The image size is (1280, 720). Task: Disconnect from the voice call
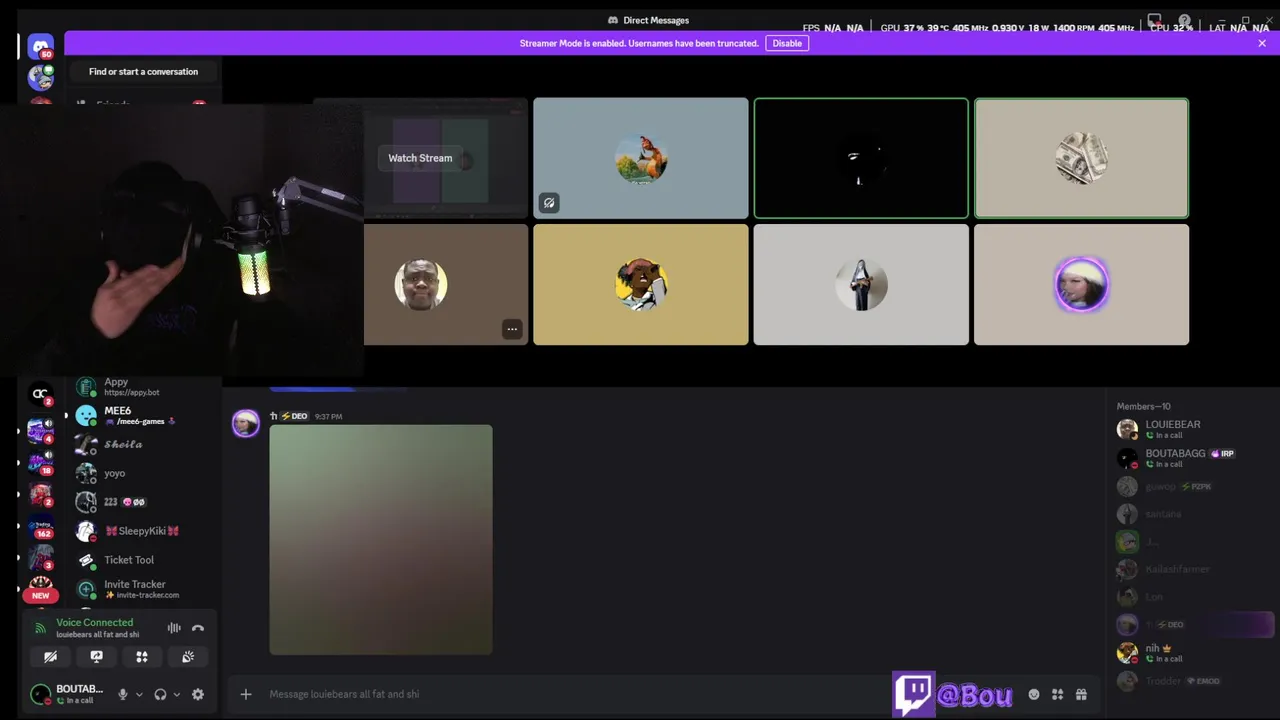click(x=198, y=628)
